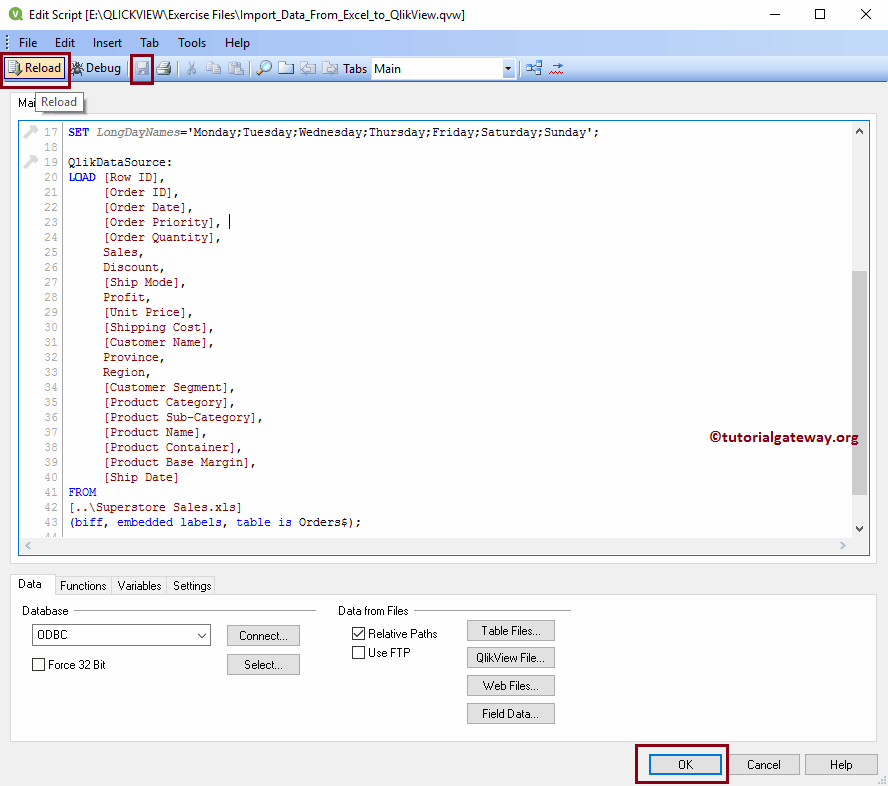Expand the Tabs combo box arrow
Viewport: 888px width, 786px height.
(509, 68)
